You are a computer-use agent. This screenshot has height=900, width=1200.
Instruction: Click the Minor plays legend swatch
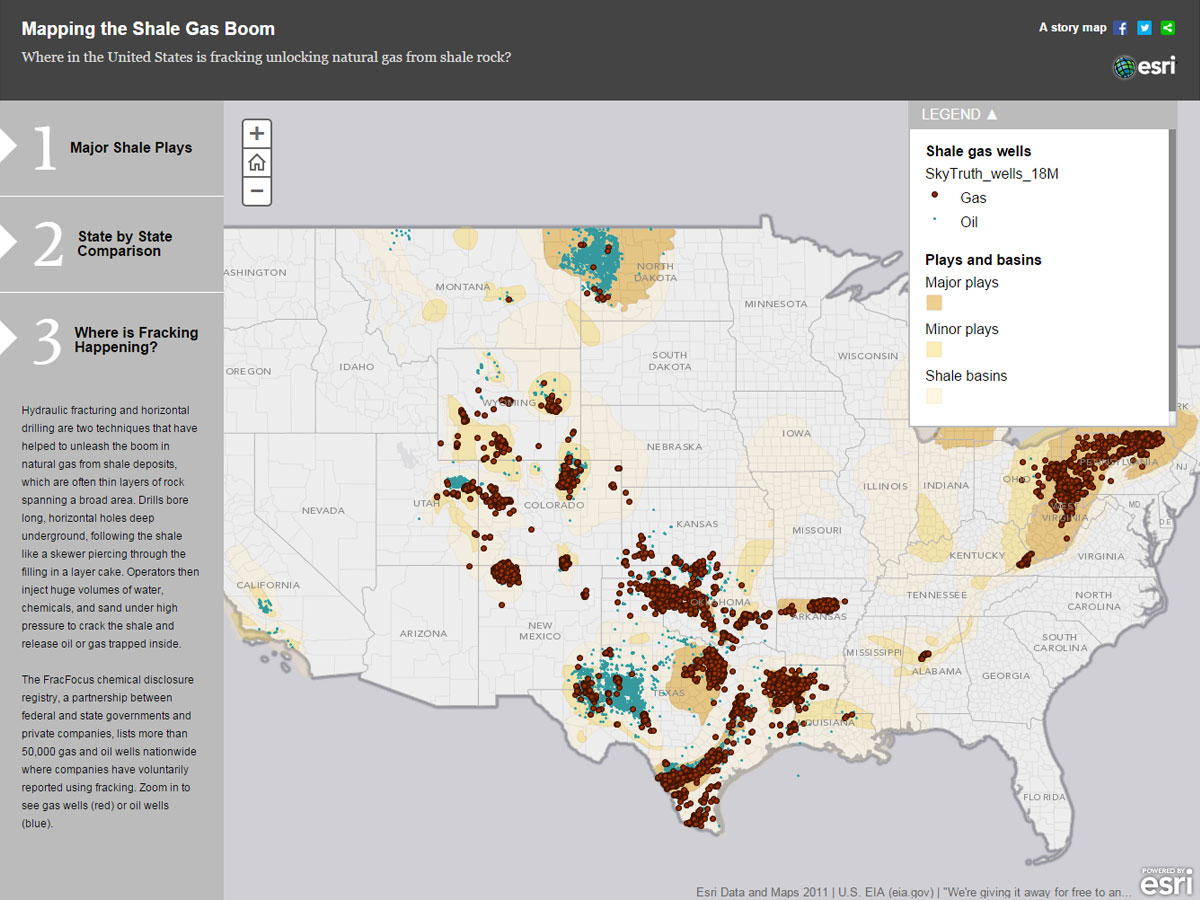[x=934, y=349]
